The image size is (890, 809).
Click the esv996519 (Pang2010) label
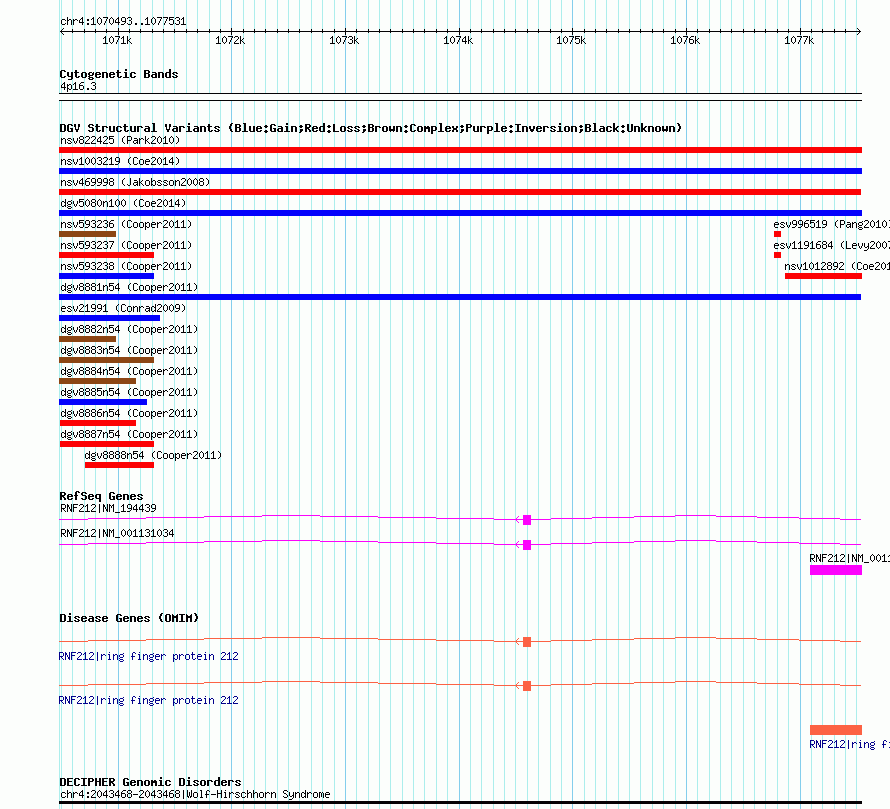coord(831,224)
